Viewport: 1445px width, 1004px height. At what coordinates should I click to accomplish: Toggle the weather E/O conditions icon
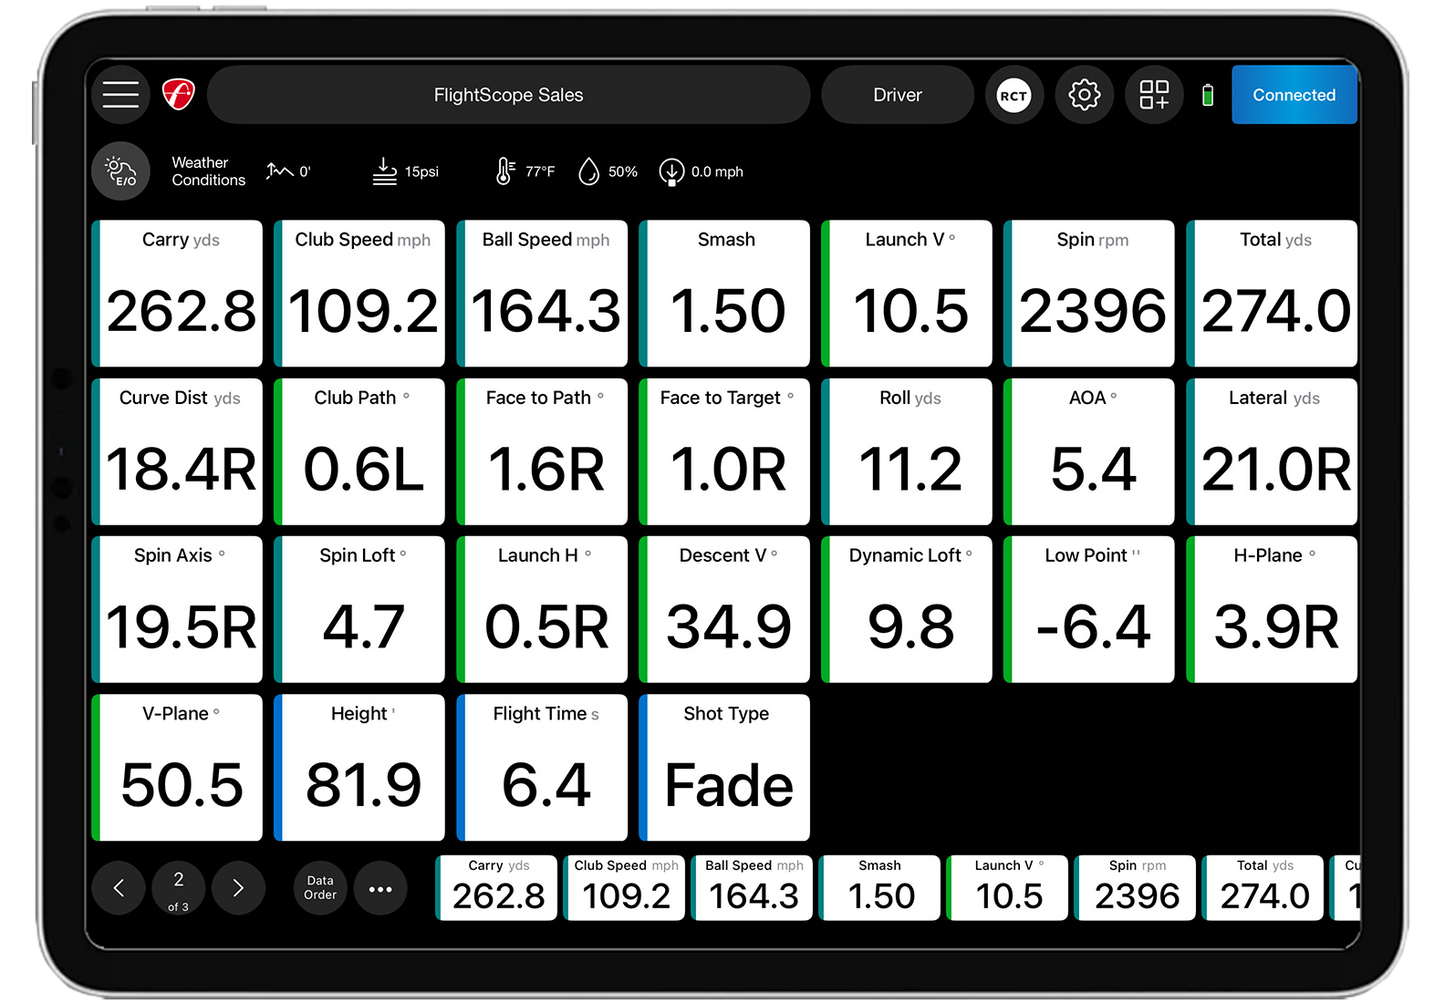[x=121, y=172]
